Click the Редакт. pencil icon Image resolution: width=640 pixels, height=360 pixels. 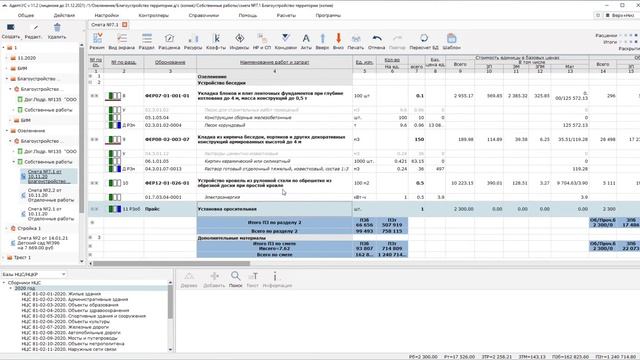[36, 27]
